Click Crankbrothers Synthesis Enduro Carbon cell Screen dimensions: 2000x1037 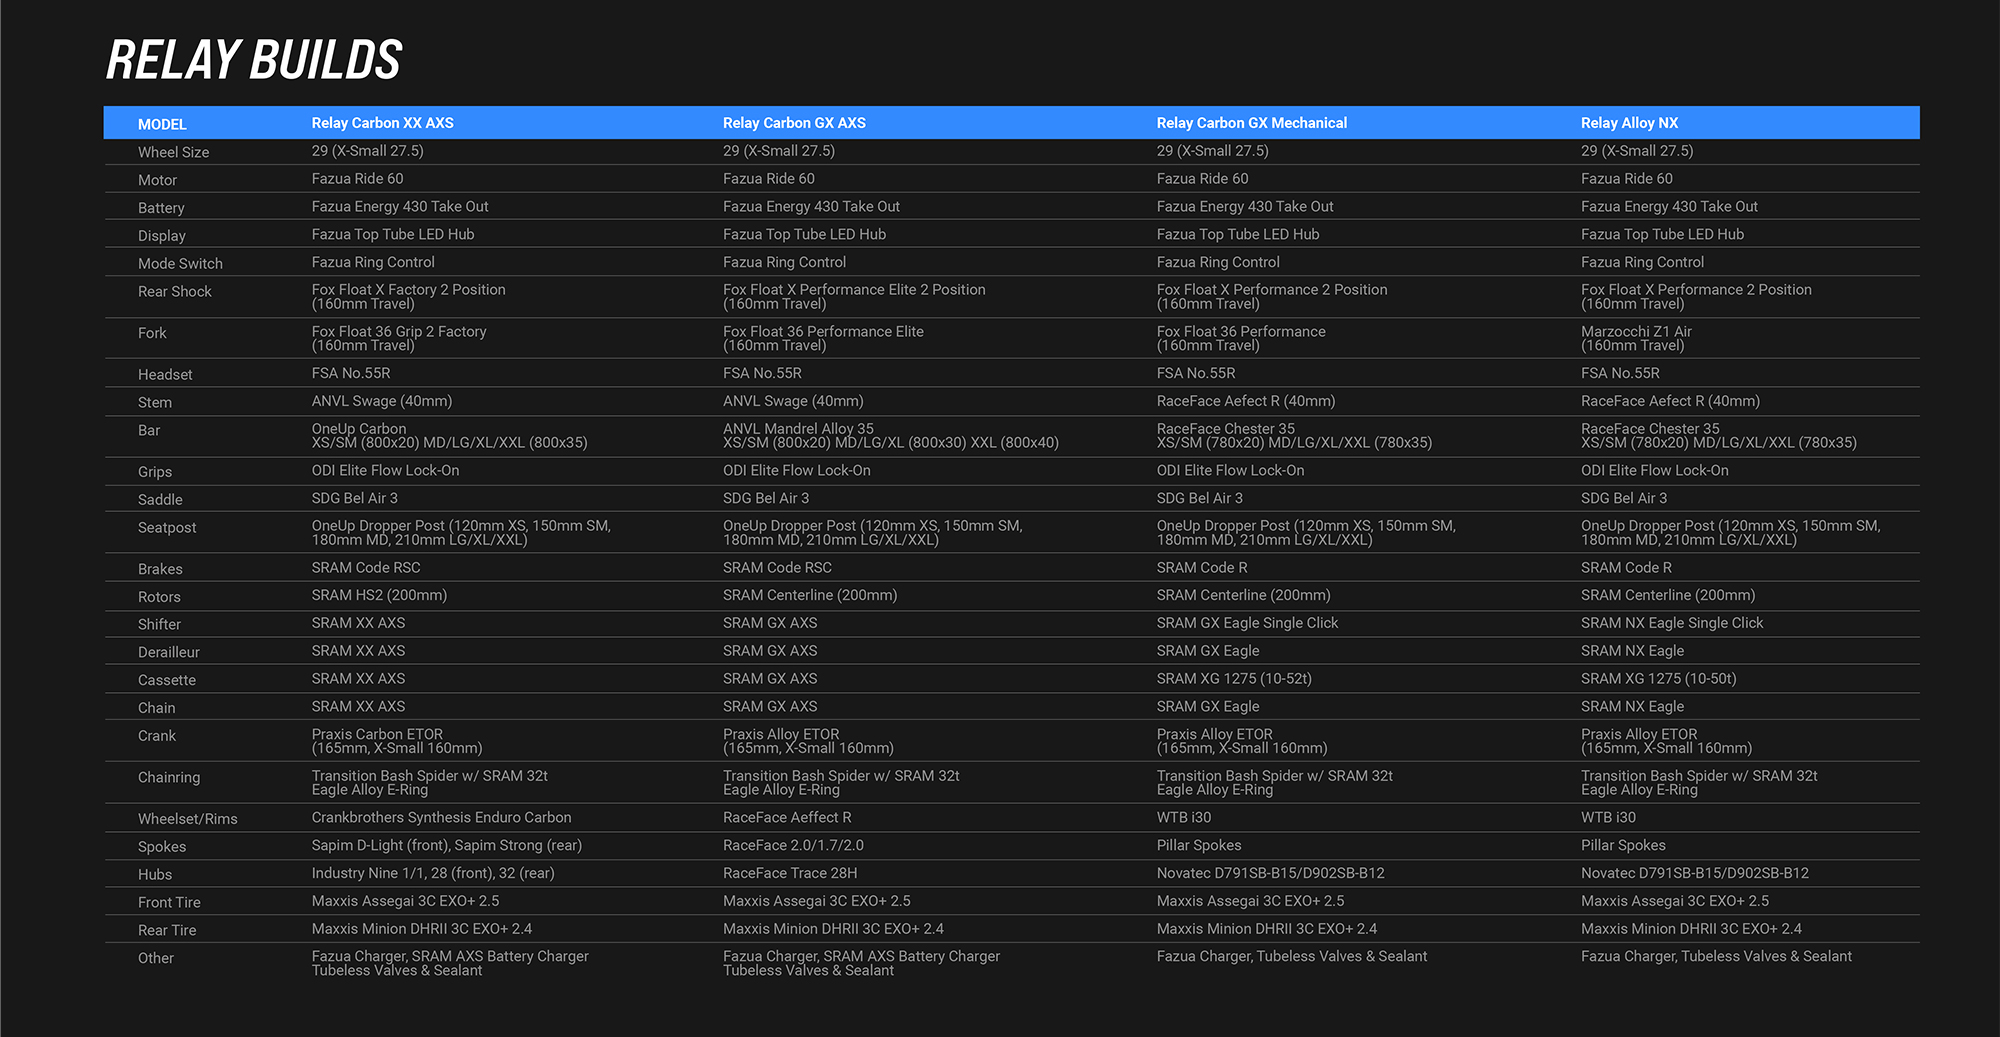point(441,818)
